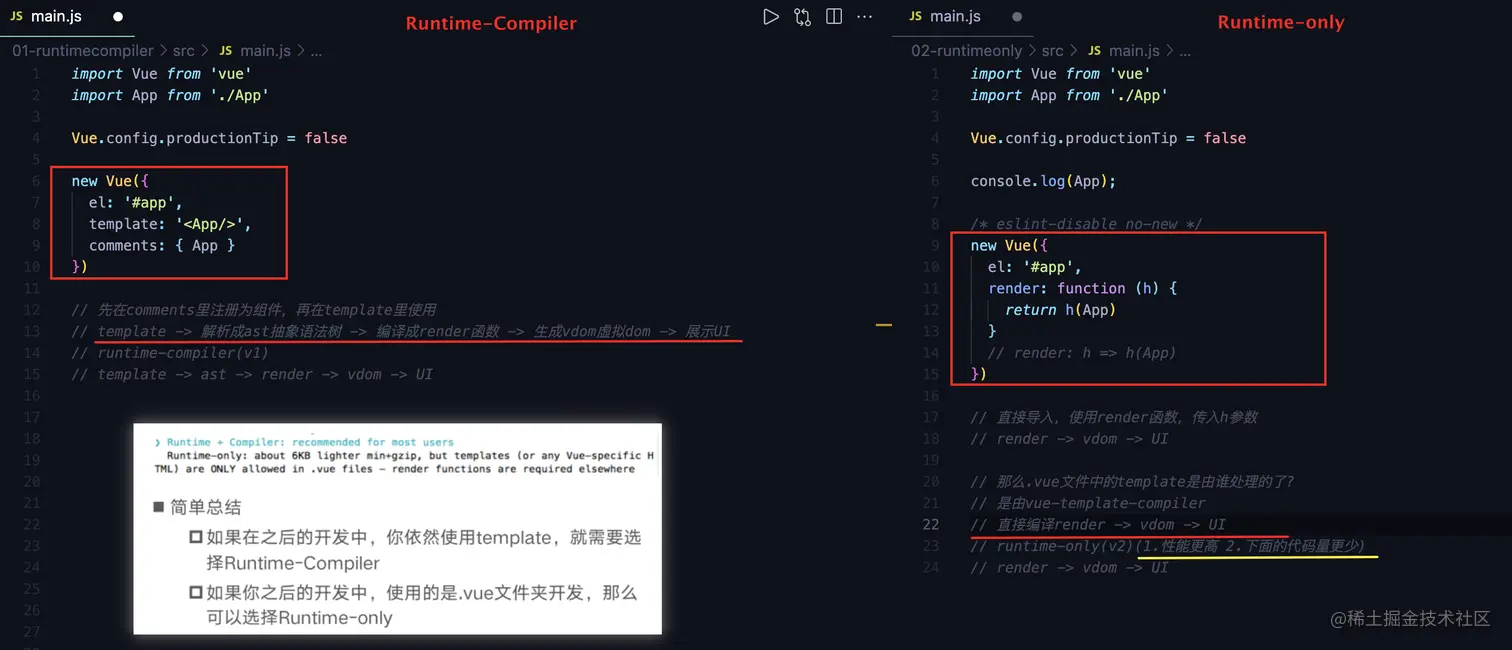Click the JS icon in the left breadcrumb
1512x650 pixels.
225,50
